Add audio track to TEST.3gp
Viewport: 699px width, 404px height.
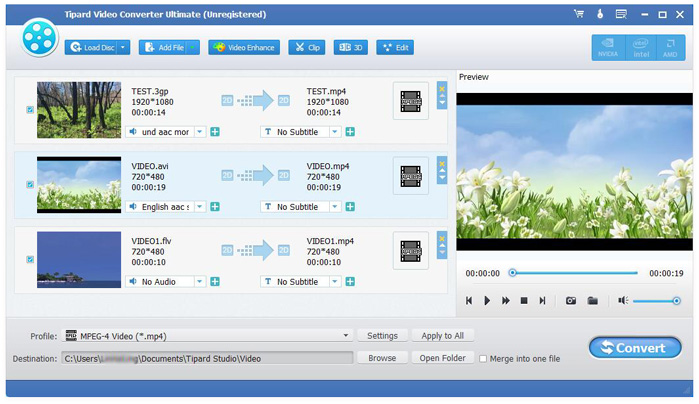pyautogui.click(x=215, y=132)
